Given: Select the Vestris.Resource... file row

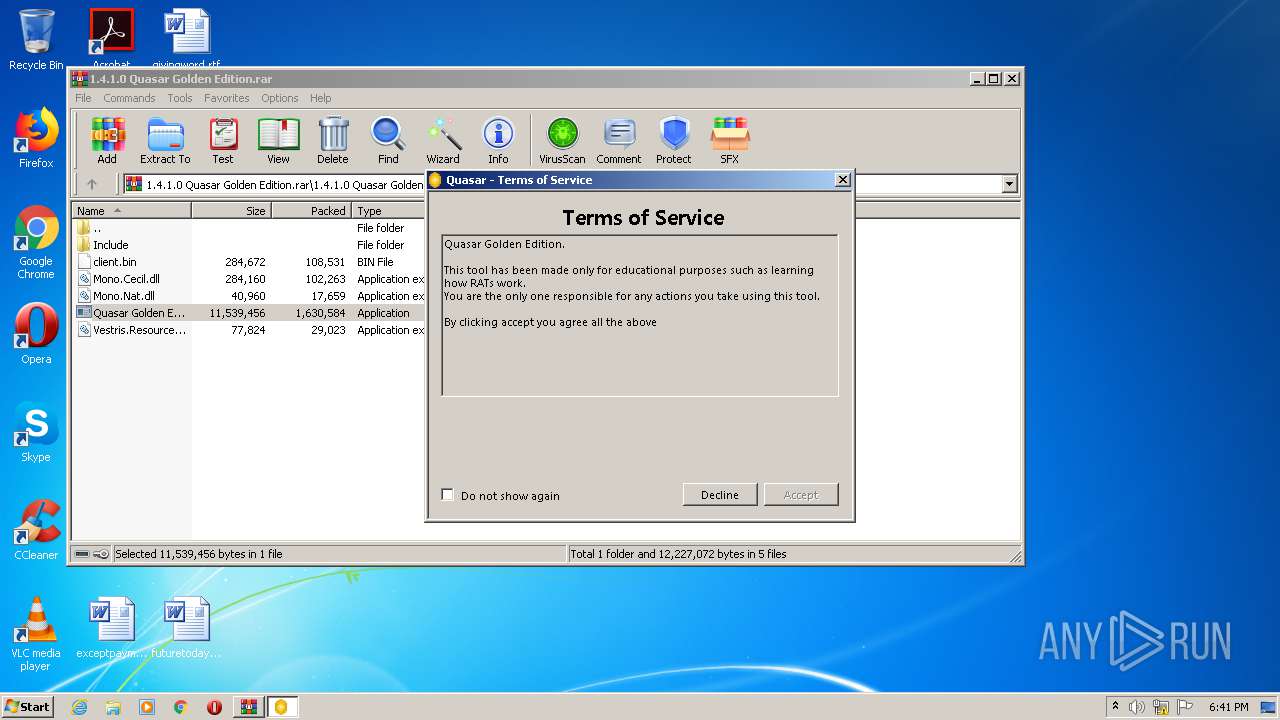Looking at the screenshot, I should 248,330.
